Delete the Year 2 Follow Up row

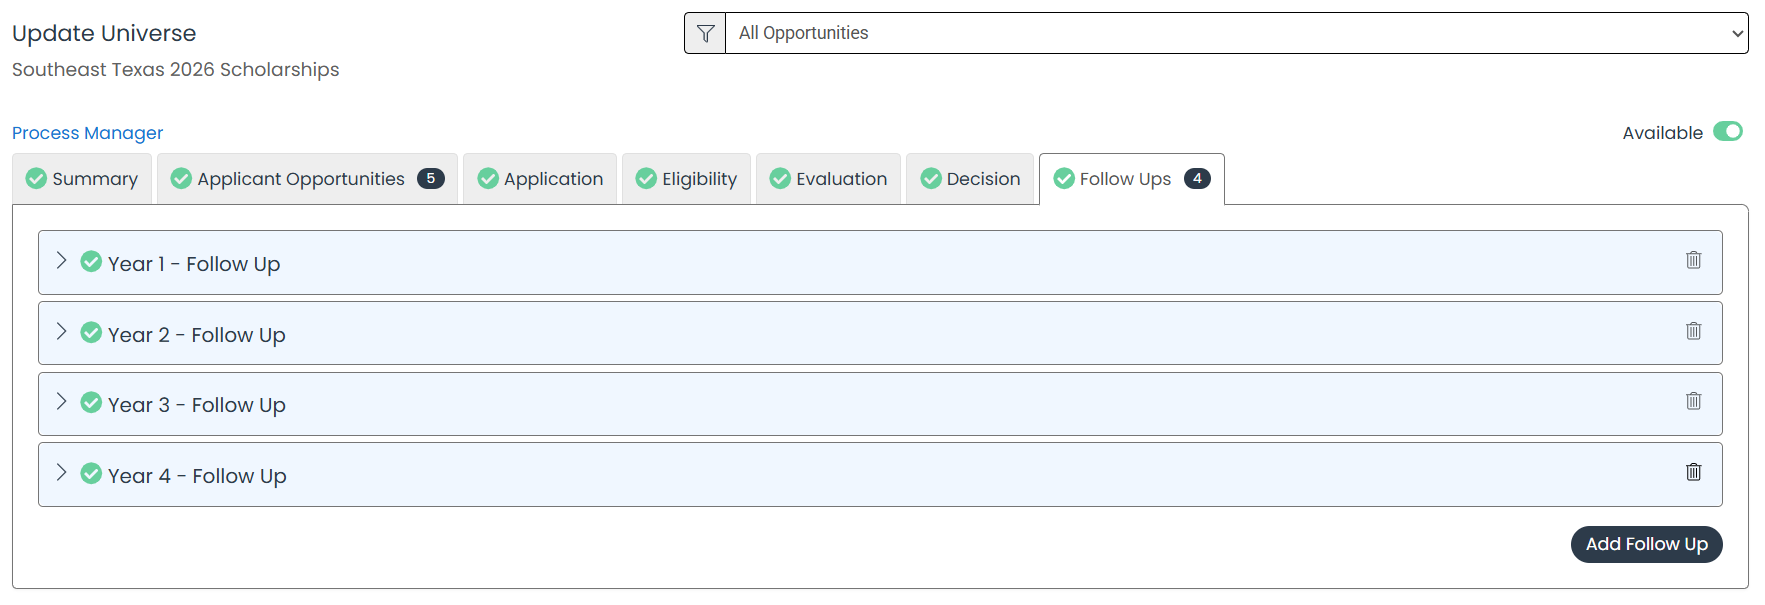tap(1693, 331)
